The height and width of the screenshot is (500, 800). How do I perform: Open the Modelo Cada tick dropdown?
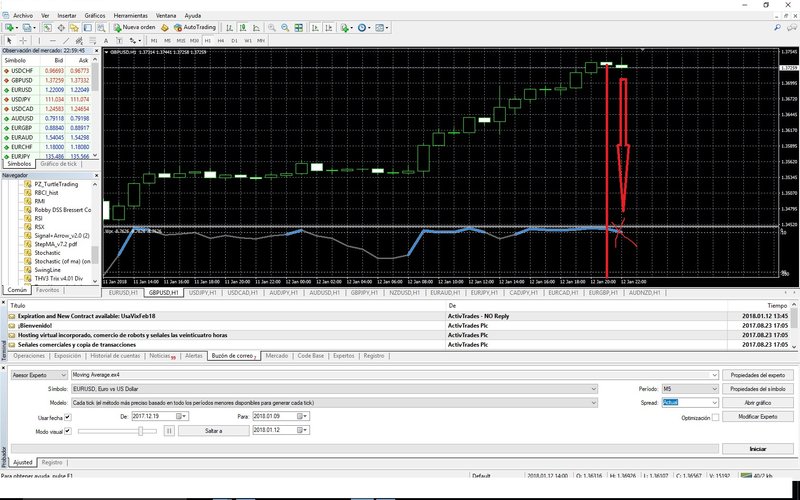pyautogui.click(x=334, y=403)
